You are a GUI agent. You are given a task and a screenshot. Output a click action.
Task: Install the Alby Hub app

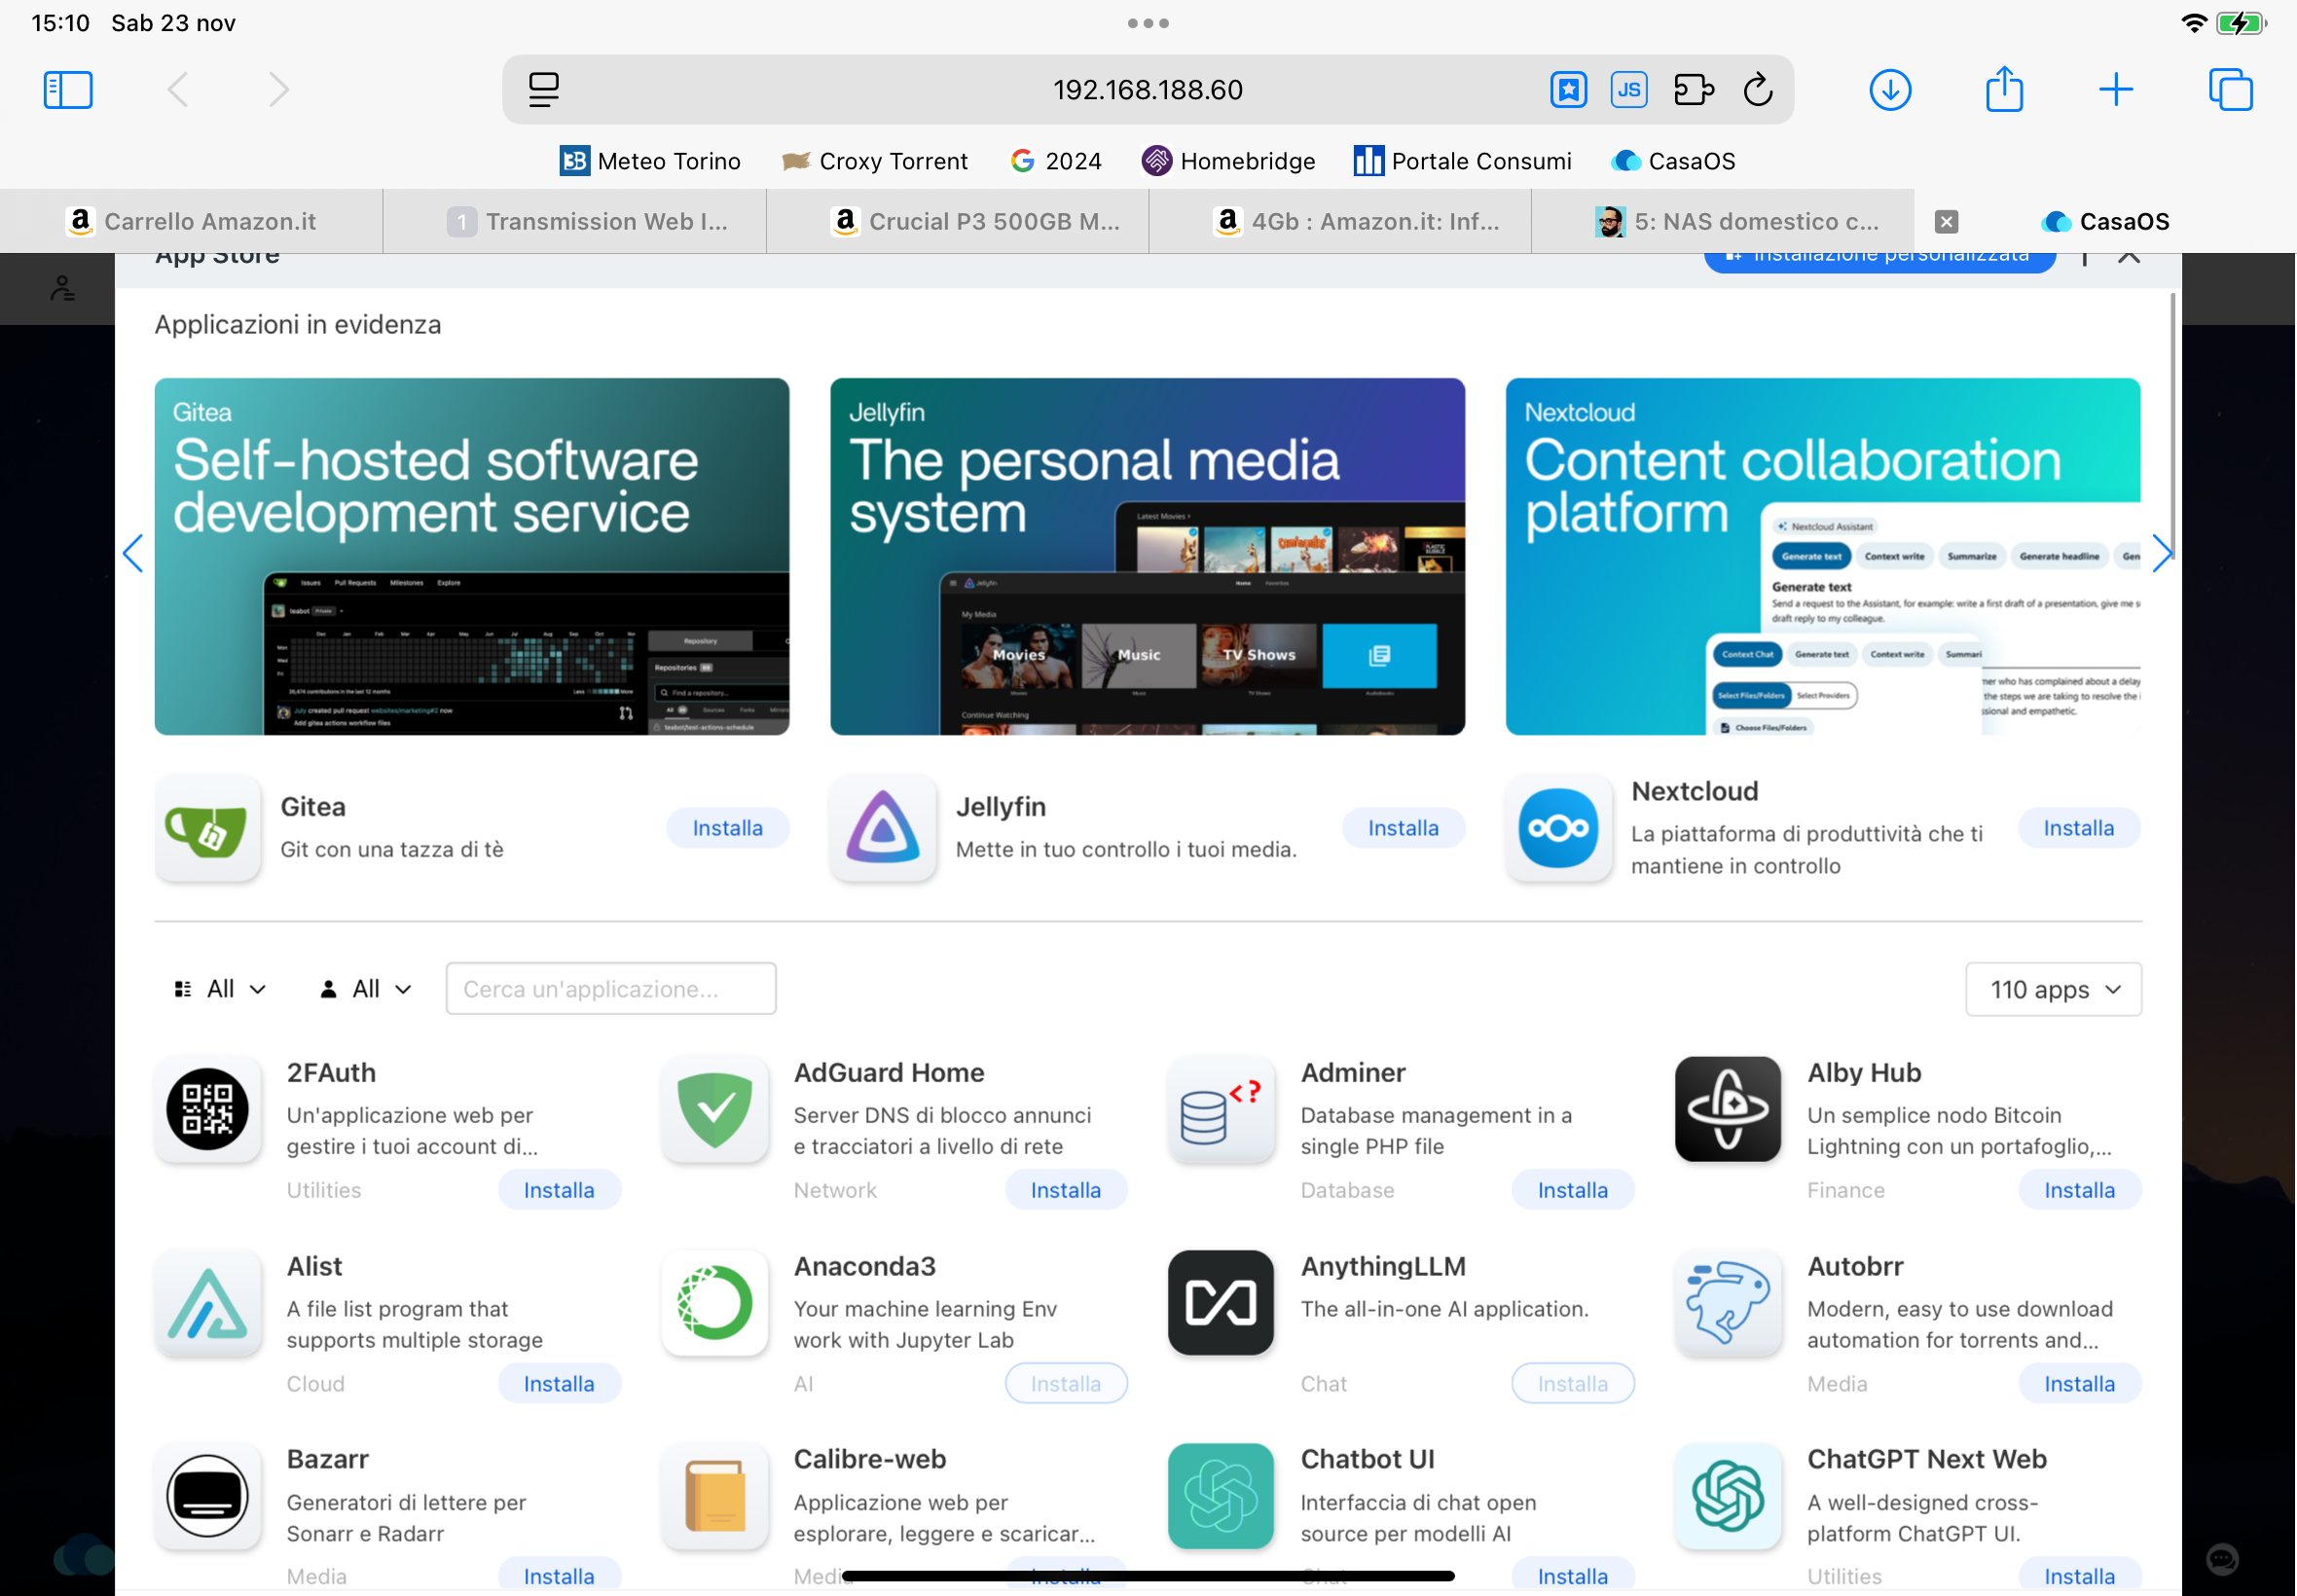click(x=2079, y=1190)
